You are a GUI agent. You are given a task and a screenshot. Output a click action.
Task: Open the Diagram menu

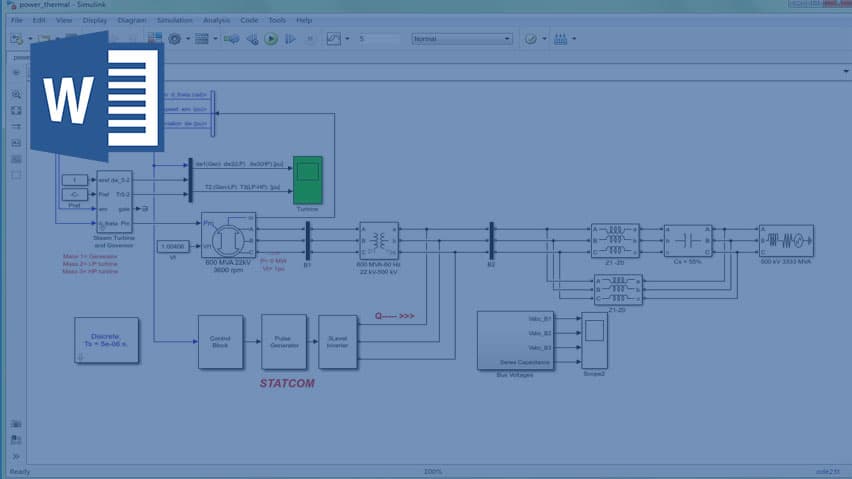point(132,20)
